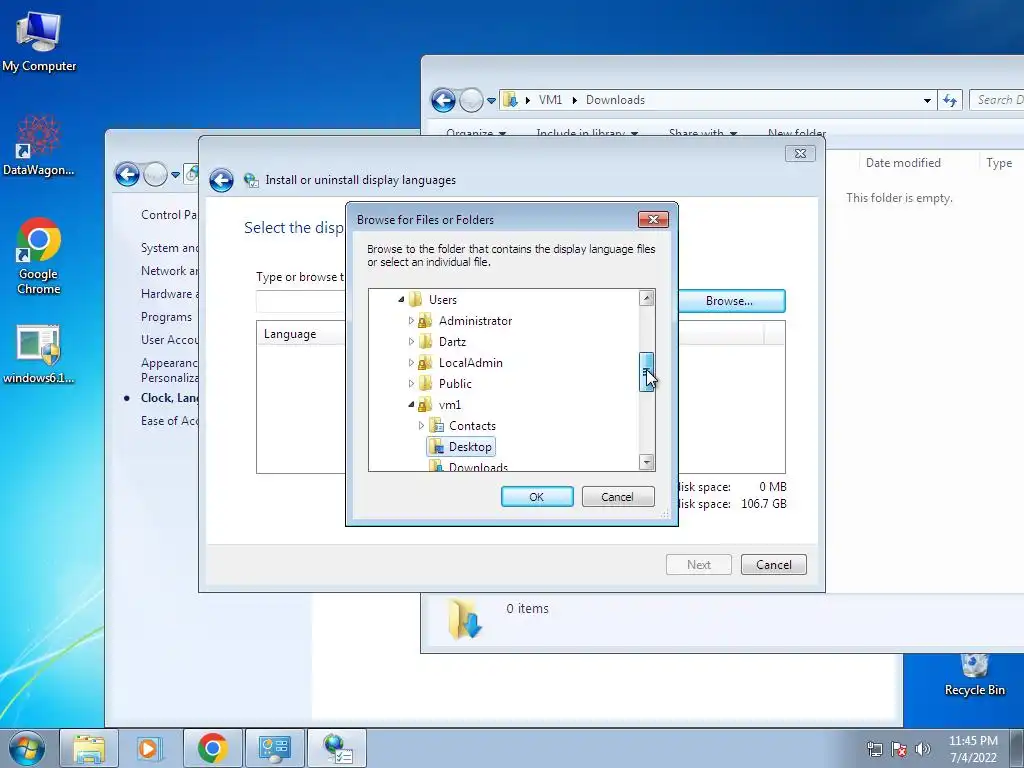Click folder tree scrollbar up arrow
The height and width of the screenshot is (768, 1024).
click(x=647, y=298)
